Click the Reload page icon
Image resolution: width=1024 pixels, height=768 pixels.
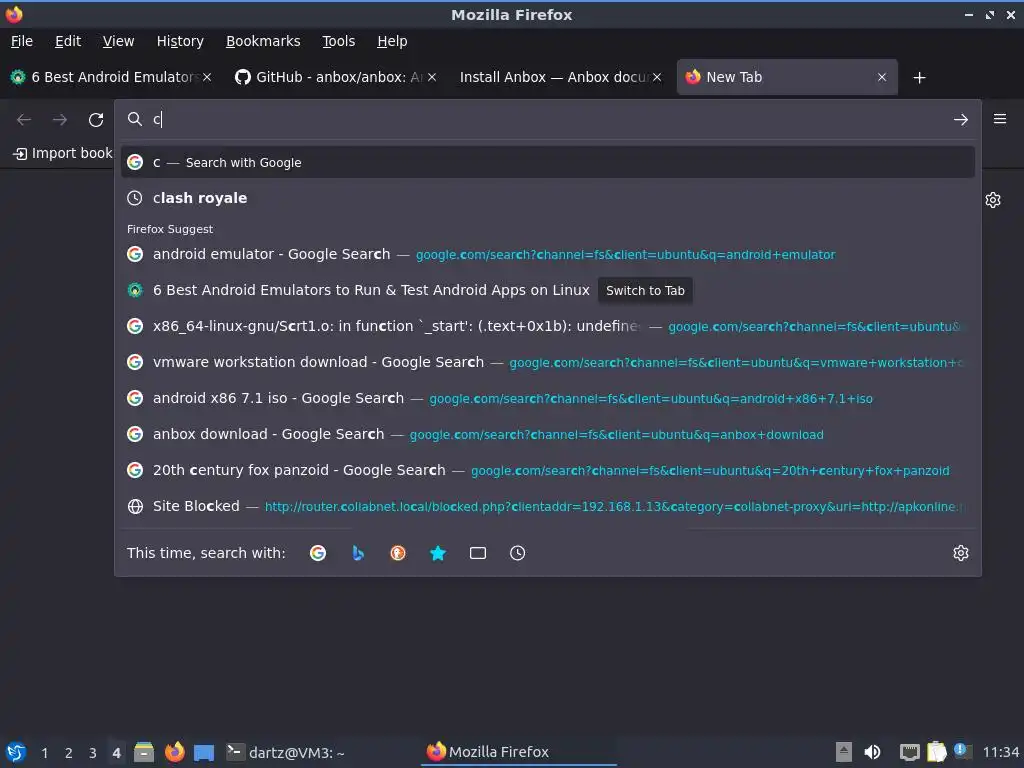pyautogui.click(x=96, y=120)
